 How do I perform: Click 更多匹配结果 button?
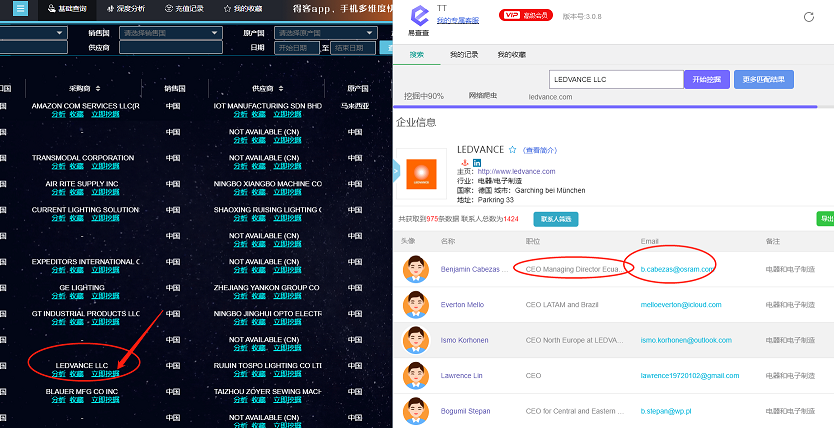point(764,80)
